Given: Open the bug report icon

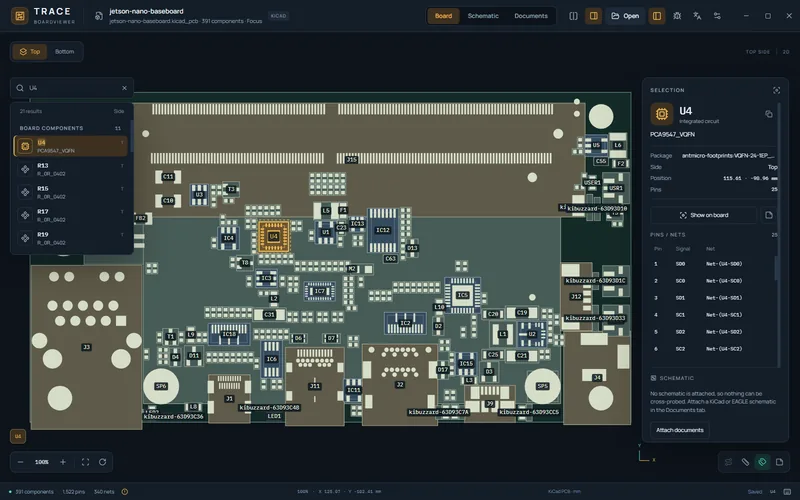Looking at the screenshot, I should tap(677, 16).
